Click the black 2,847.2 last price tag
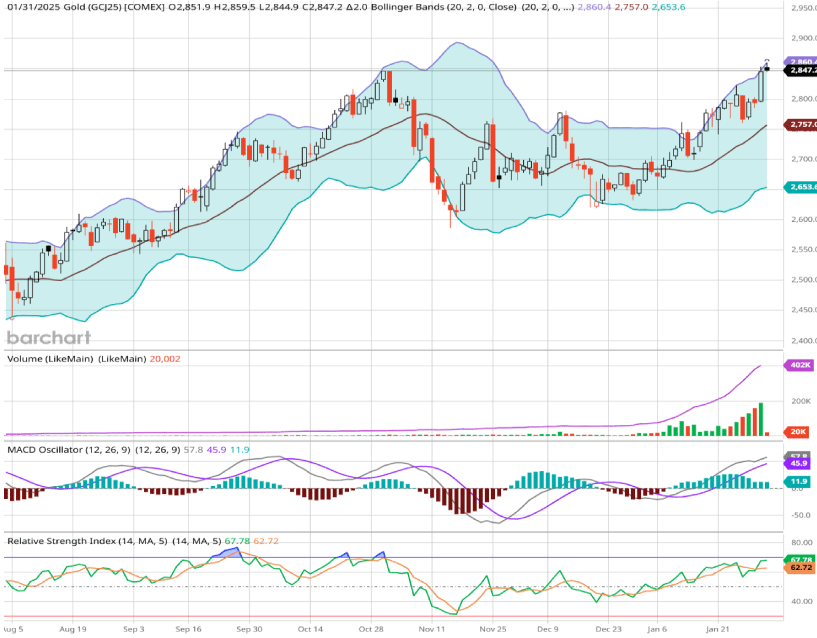Viewport: 817px width, 638px height. coord(802,70)
